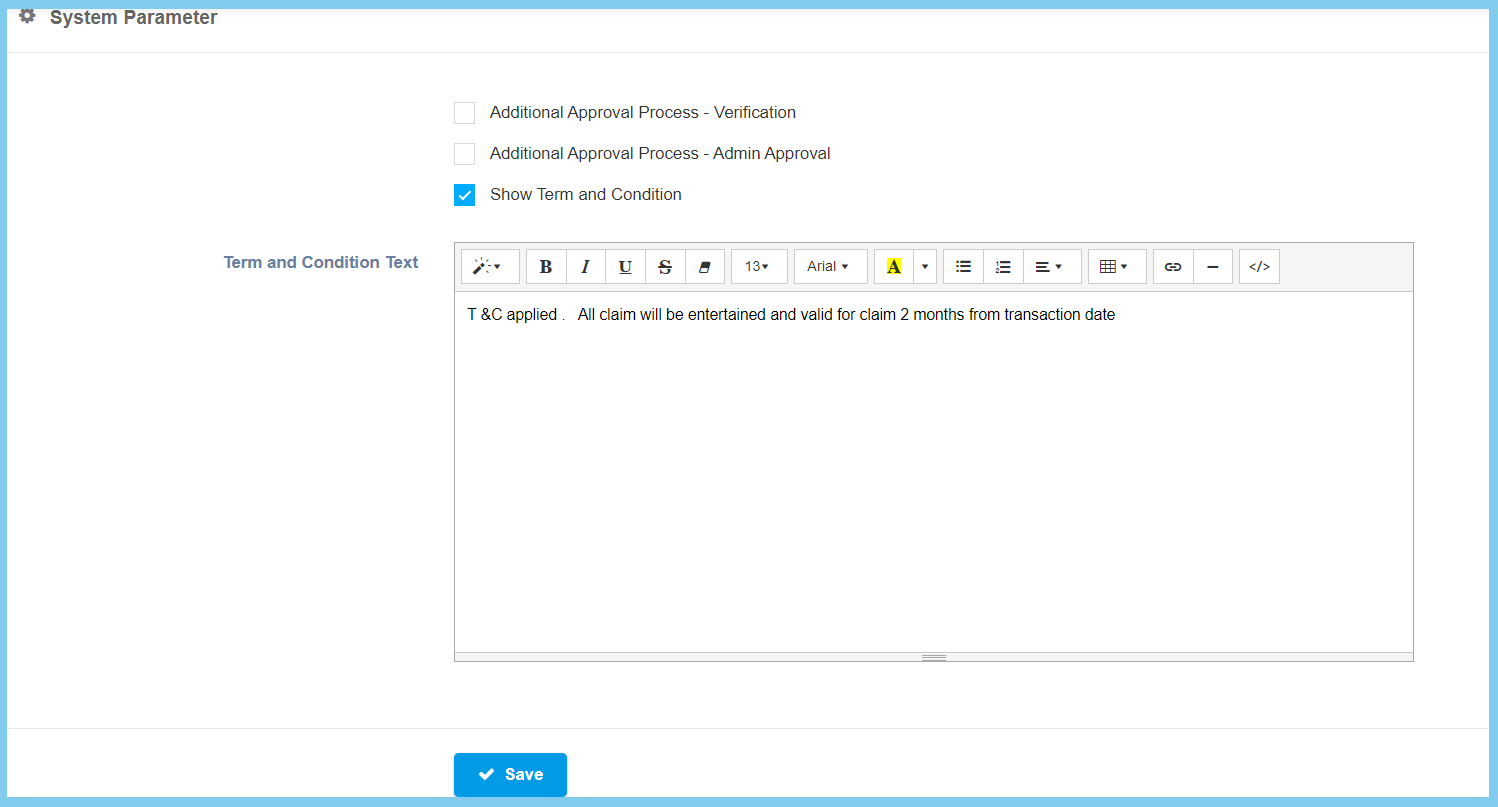Screen dimensions: 1498x807
Task: Apply strikethrough to selected text
Action: click(x=665, y=267)
